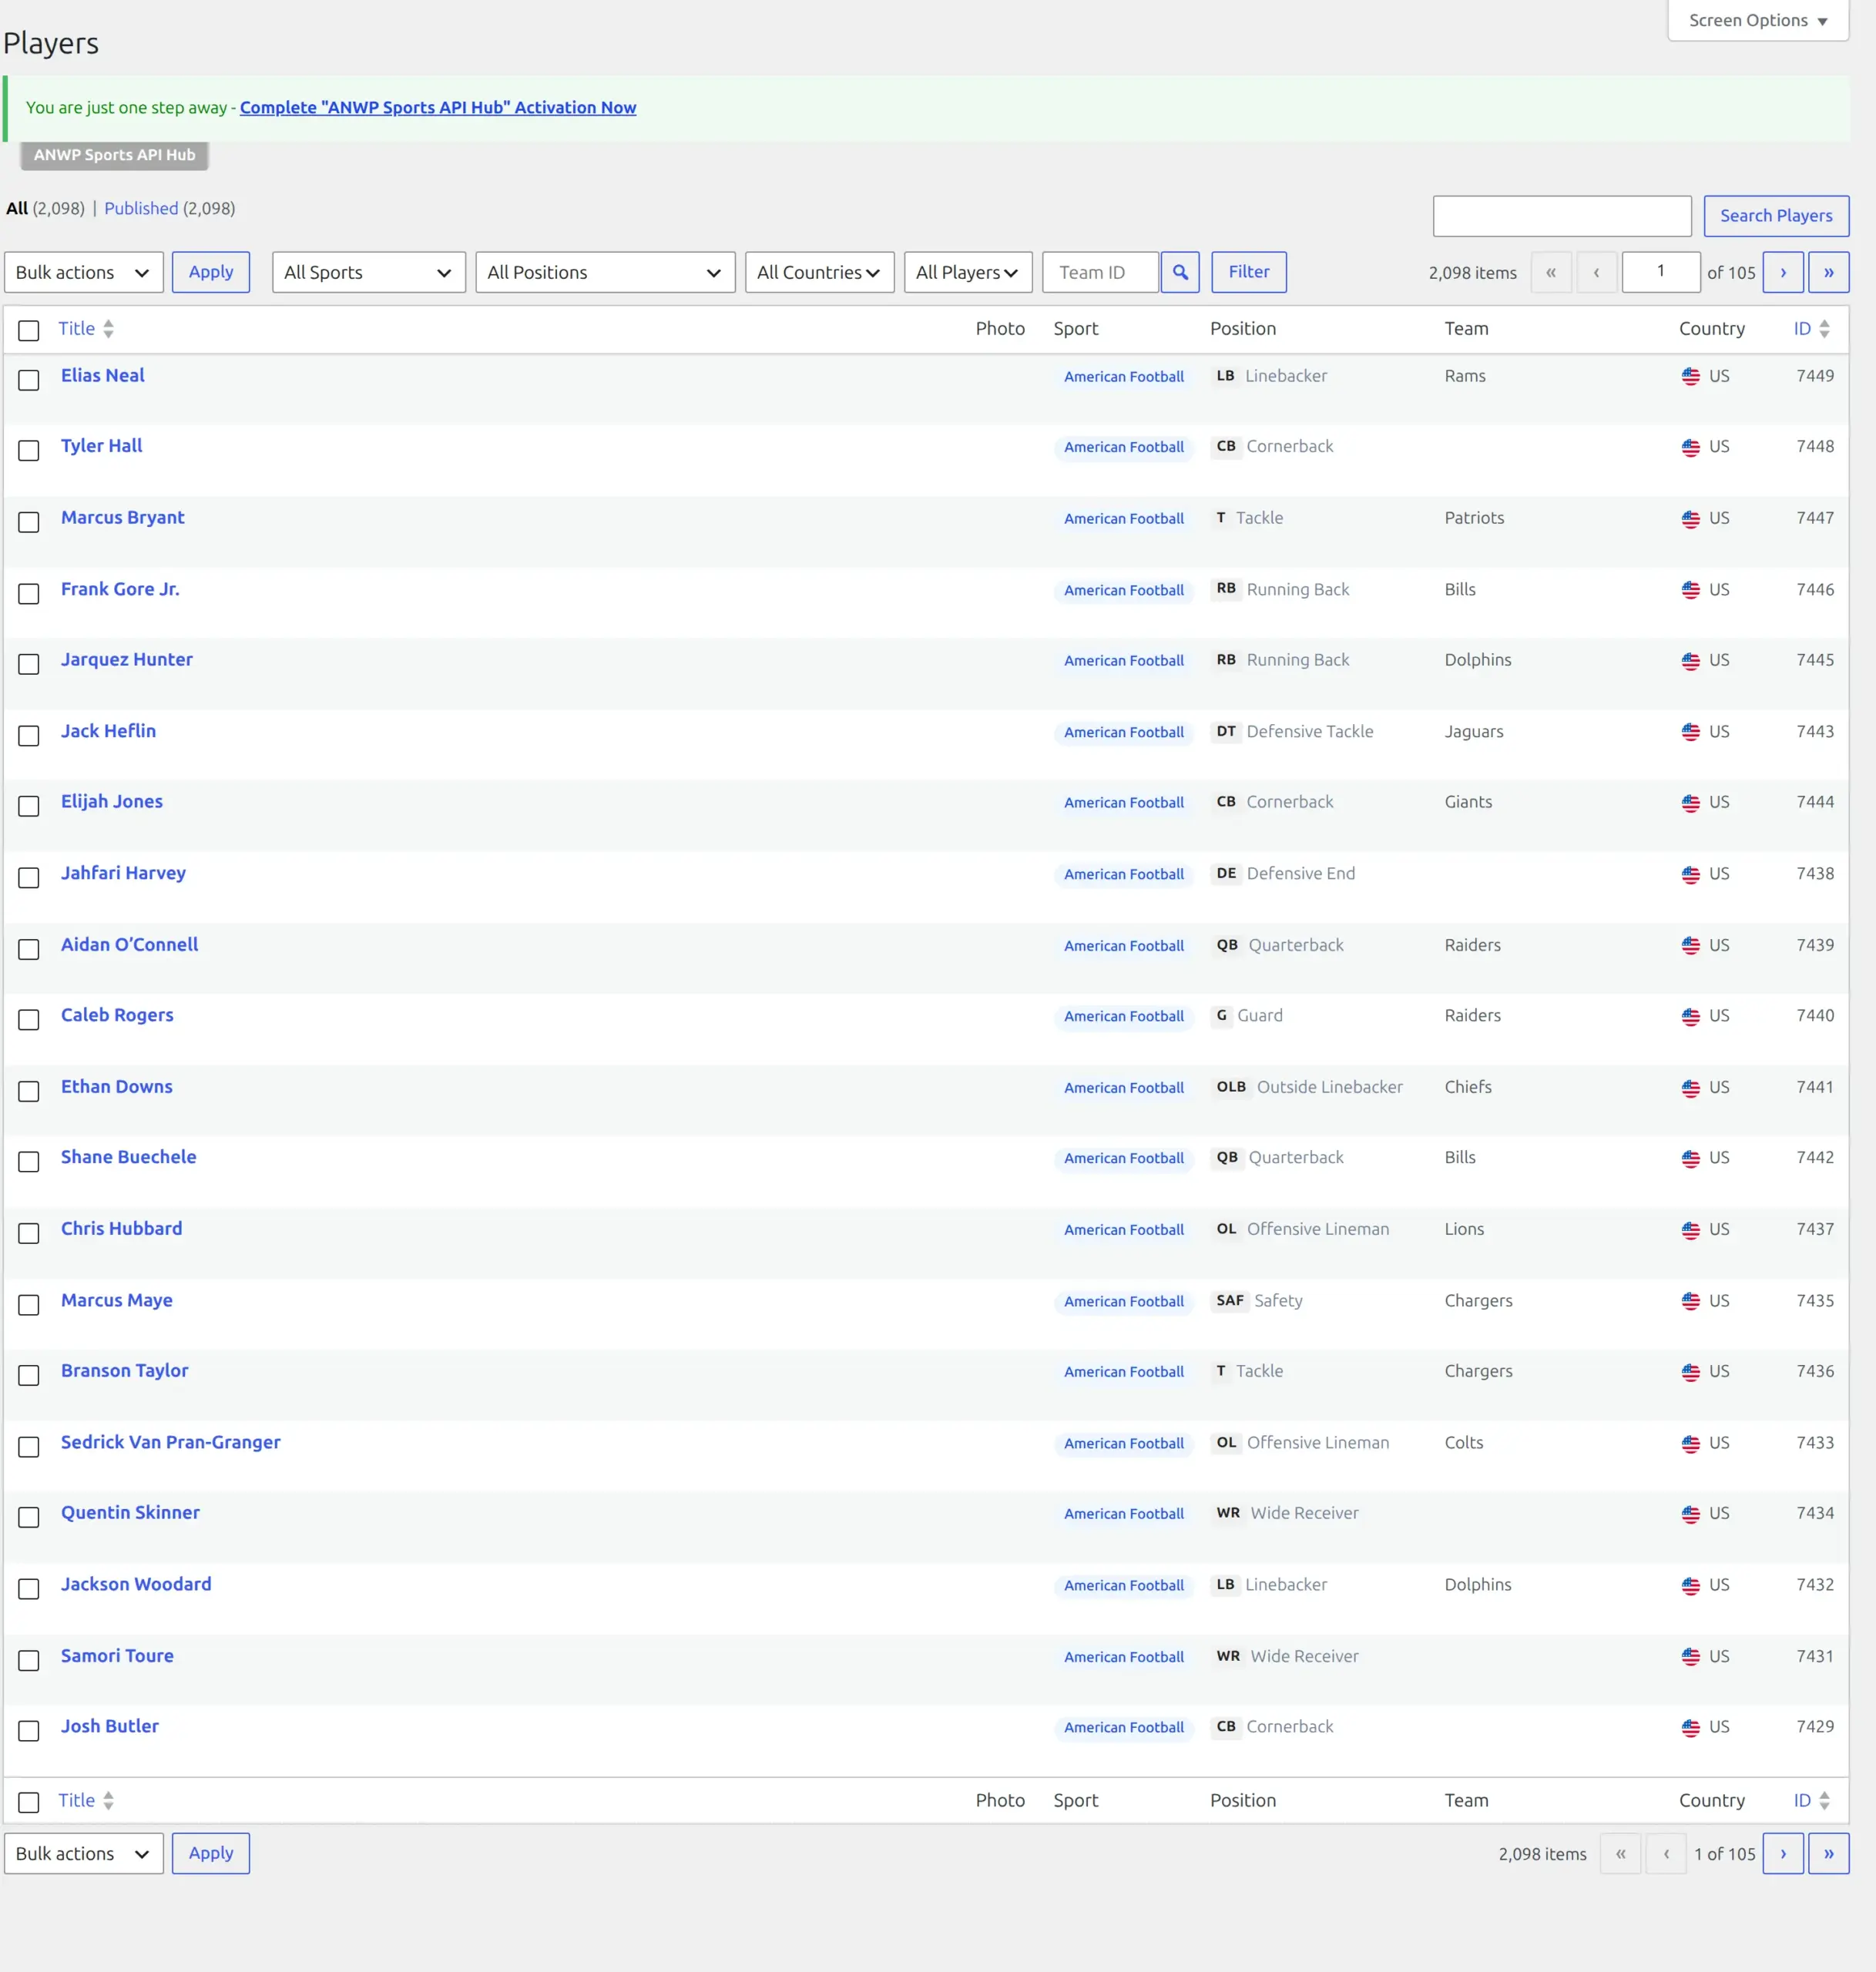Viewport: 1876px width, 1972px height.
Task: Click the ANWP Sports API Hub tag
Action: coord(114,155)
